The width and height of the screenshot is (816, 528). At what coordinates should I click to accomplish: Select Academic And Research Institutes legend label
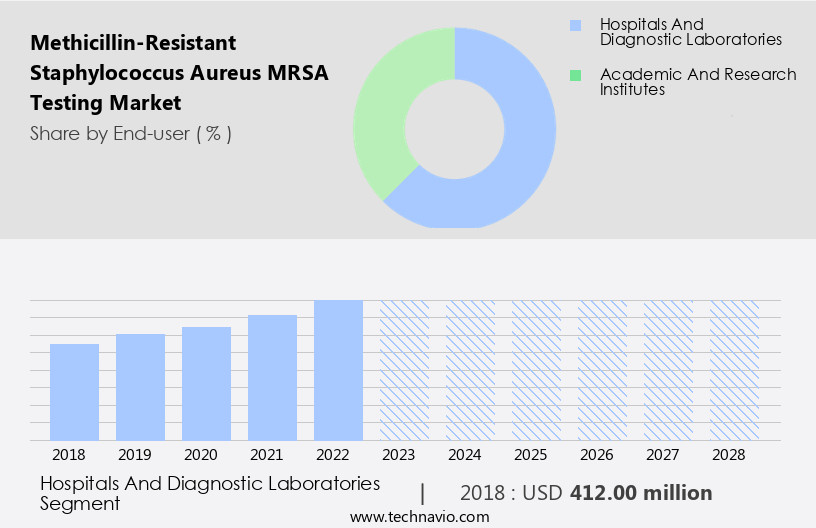click(698, 82)
